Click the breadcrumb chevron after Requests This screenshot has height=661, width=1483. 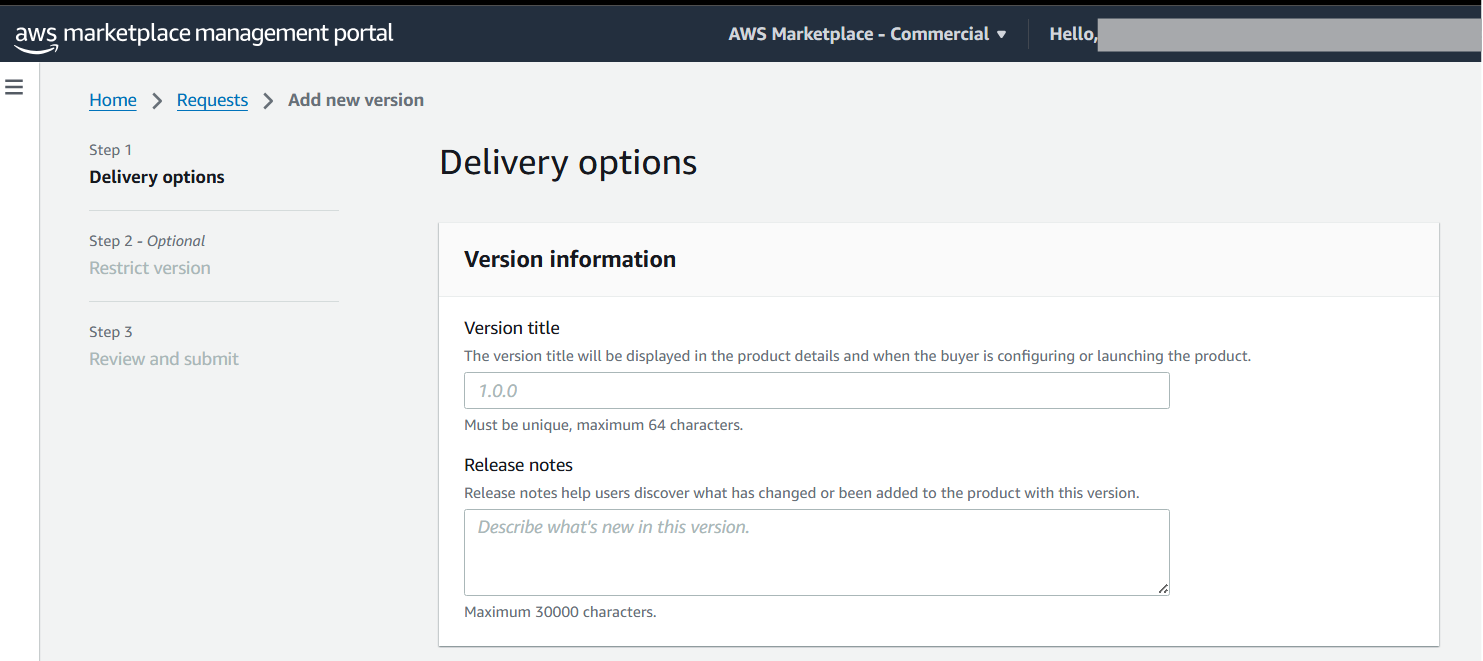[268, 101]
